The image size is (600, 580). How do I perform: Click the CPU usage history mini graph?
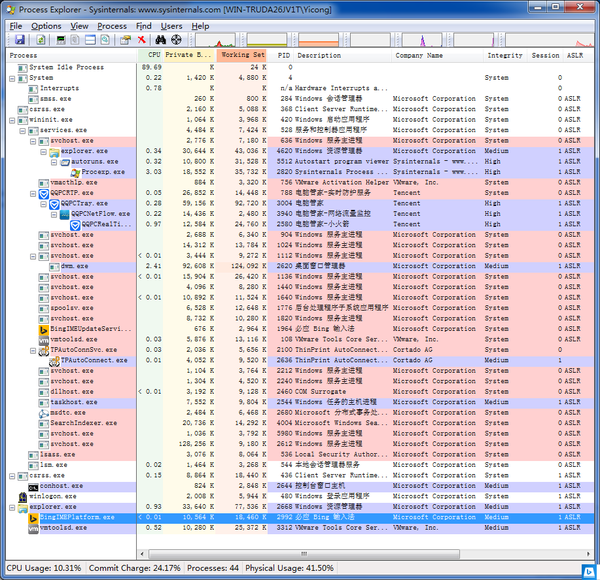pos(215,40)
